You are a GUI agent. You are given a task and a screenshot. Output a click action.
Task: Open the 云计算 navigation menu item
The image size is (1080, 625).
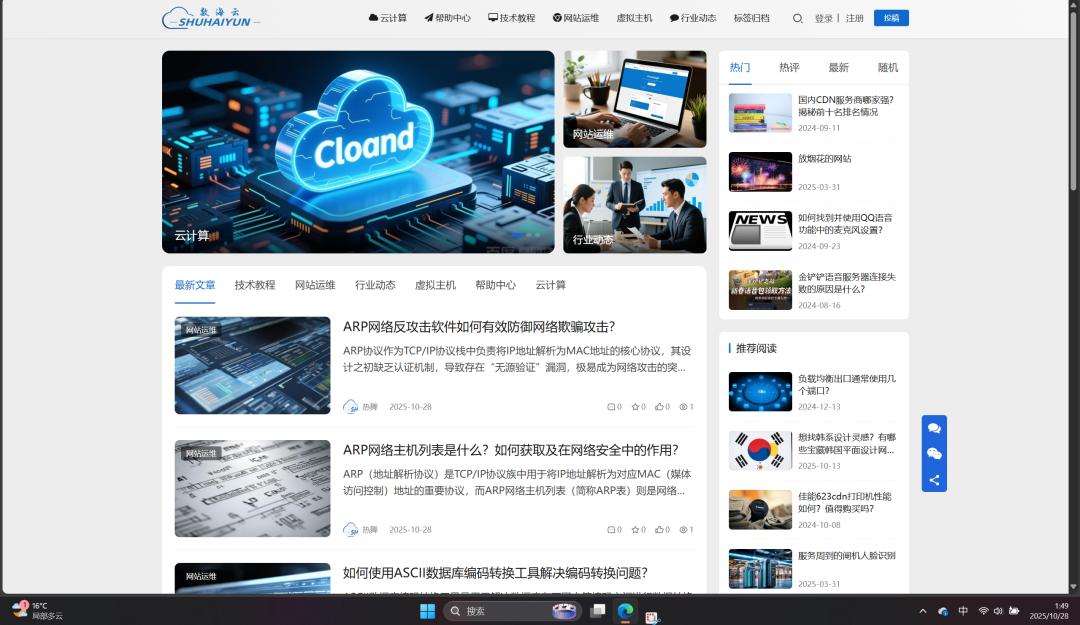point(388,18)
